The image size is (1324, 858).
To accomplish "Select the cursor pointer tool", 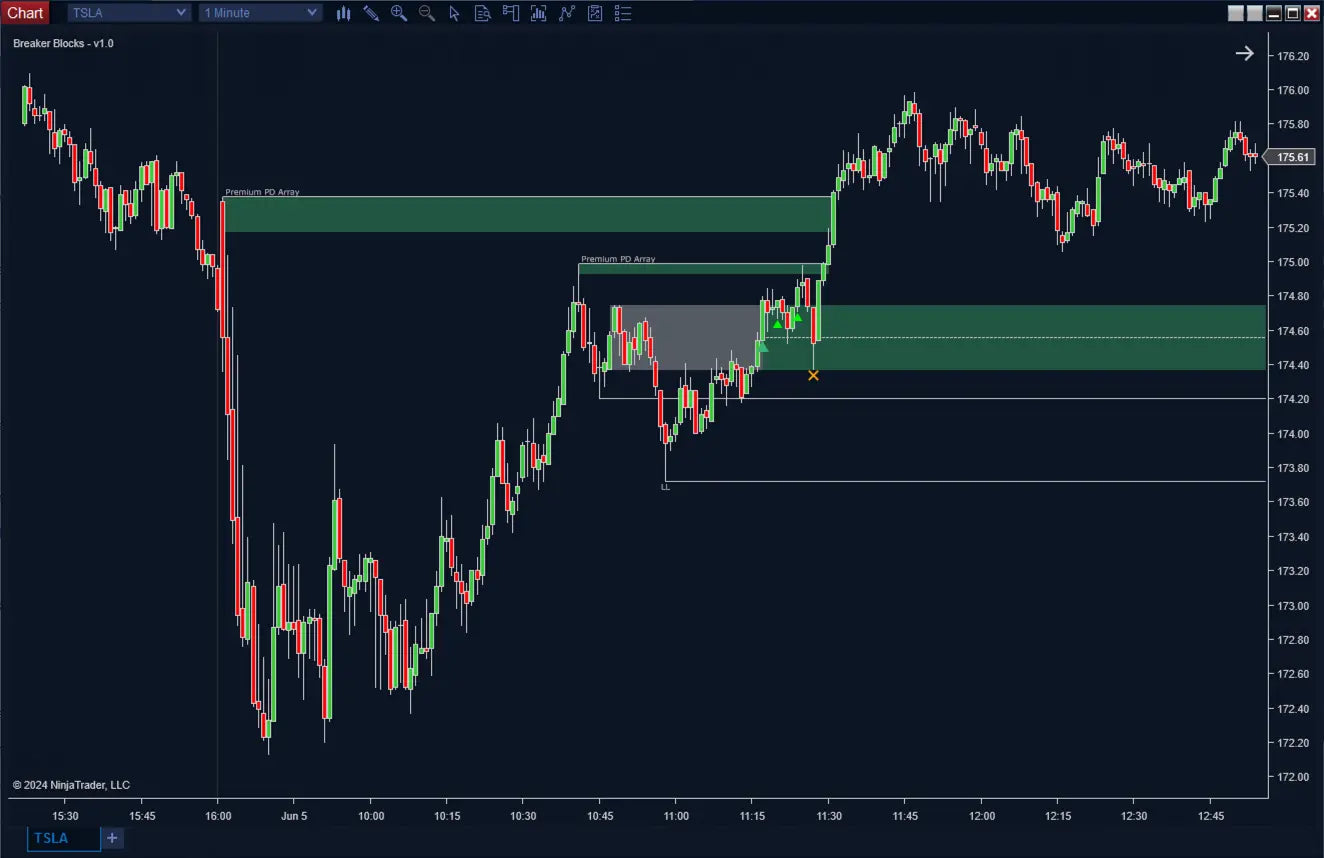I will coord(455,13).
